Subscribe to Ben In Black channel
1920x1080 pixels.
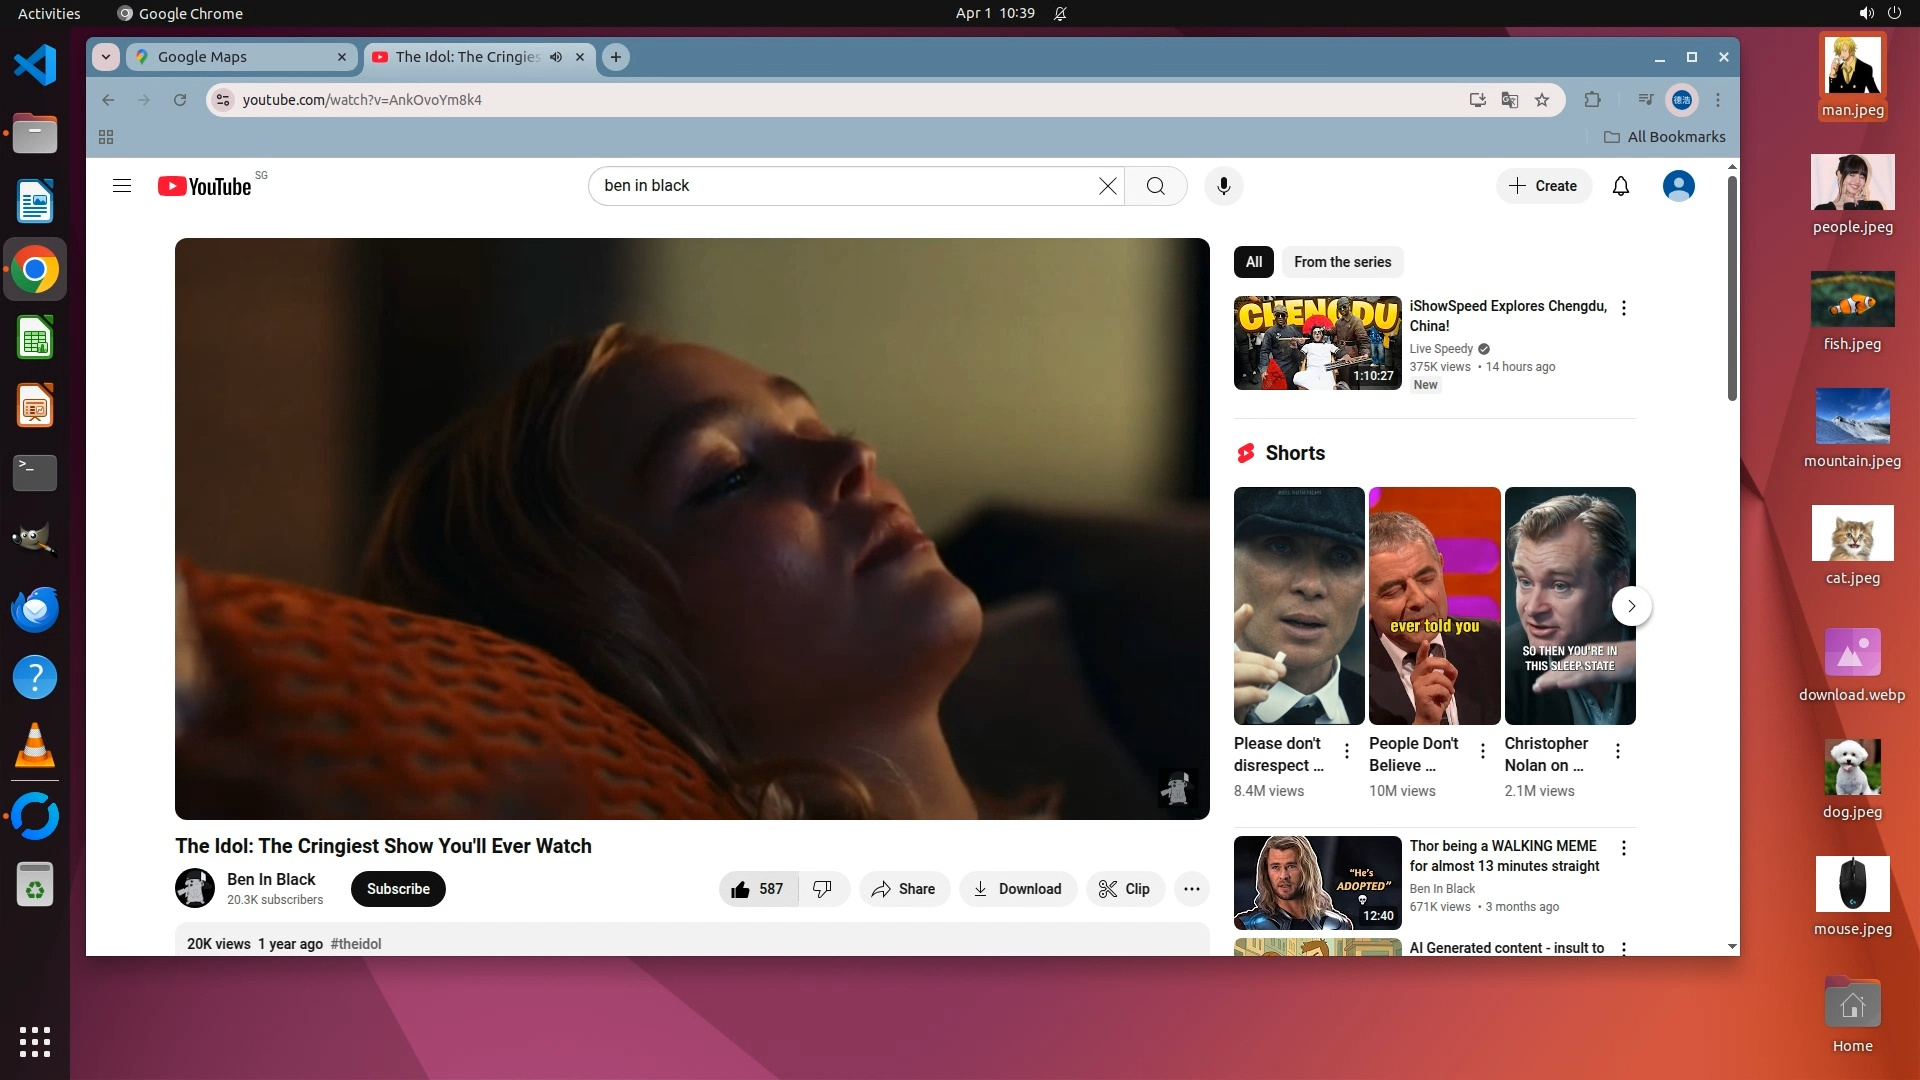point(398,889)
